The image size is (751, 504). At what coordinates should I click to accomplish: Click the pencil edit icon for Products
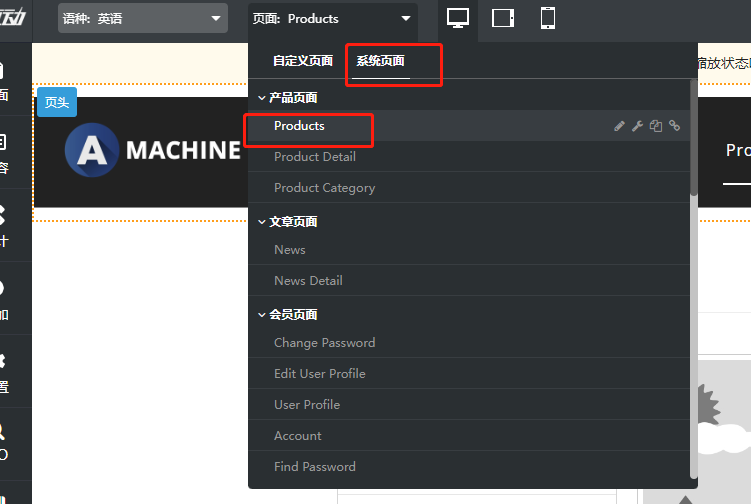tap(619, 126)
